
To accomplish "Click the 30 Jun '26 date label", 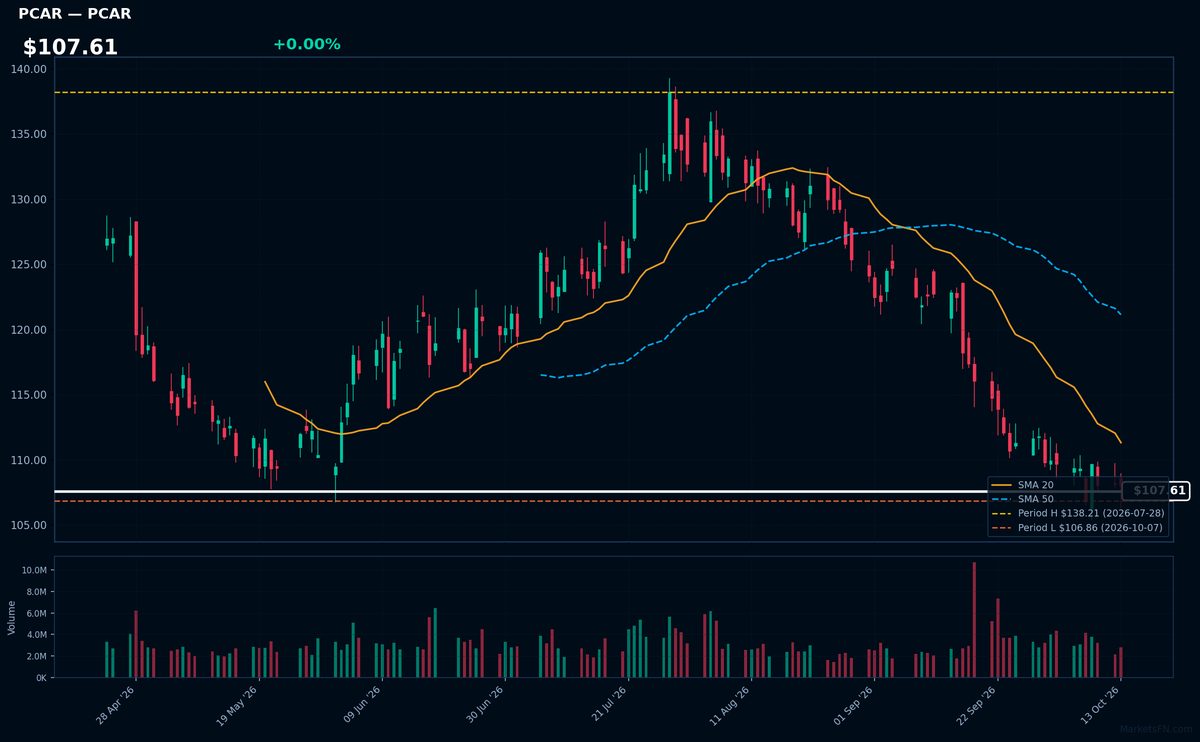I will click(x=484, y=706).
